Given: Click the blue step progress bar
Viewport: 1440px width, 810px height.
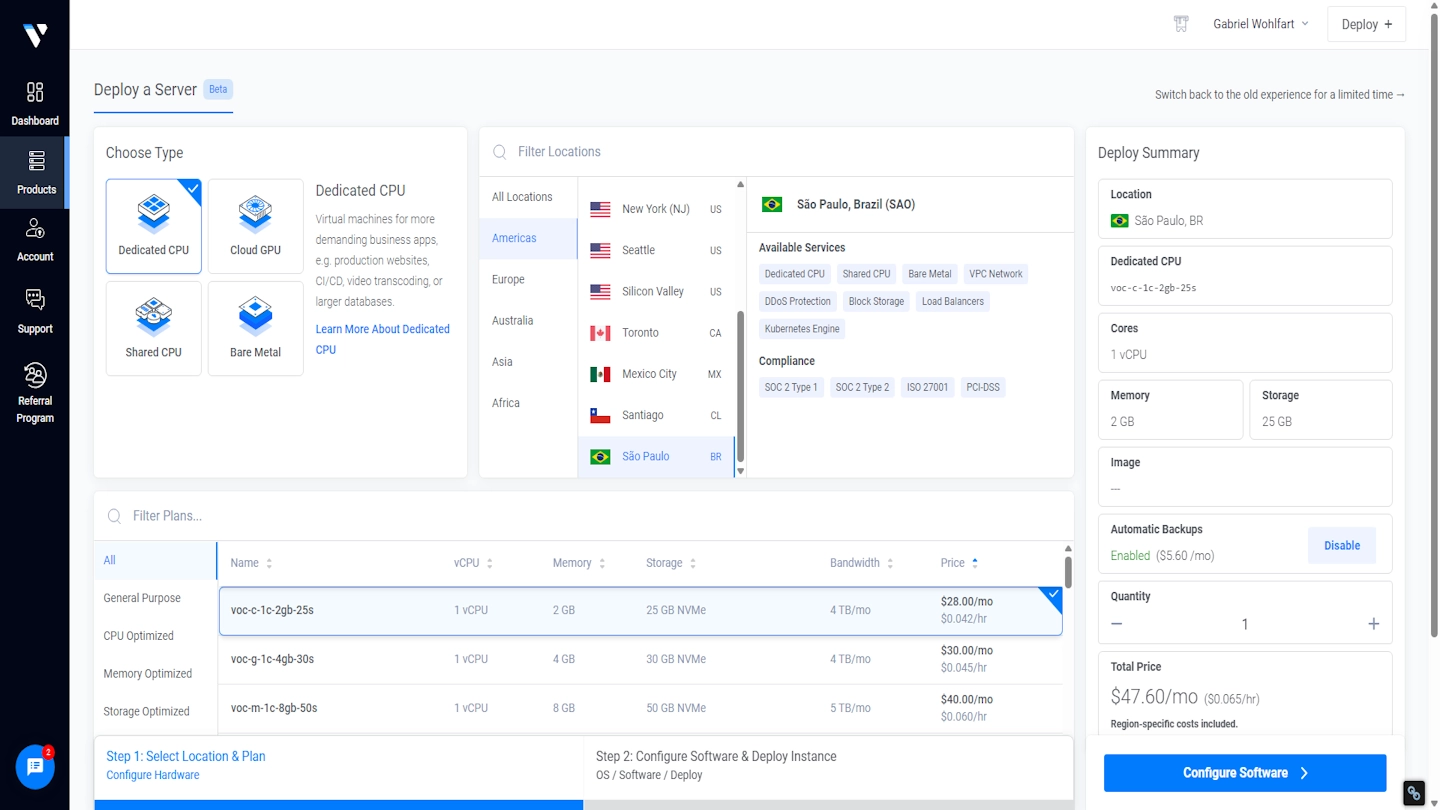Looking at the screenshot, I should pyautogui.click(x=338, y=805).
